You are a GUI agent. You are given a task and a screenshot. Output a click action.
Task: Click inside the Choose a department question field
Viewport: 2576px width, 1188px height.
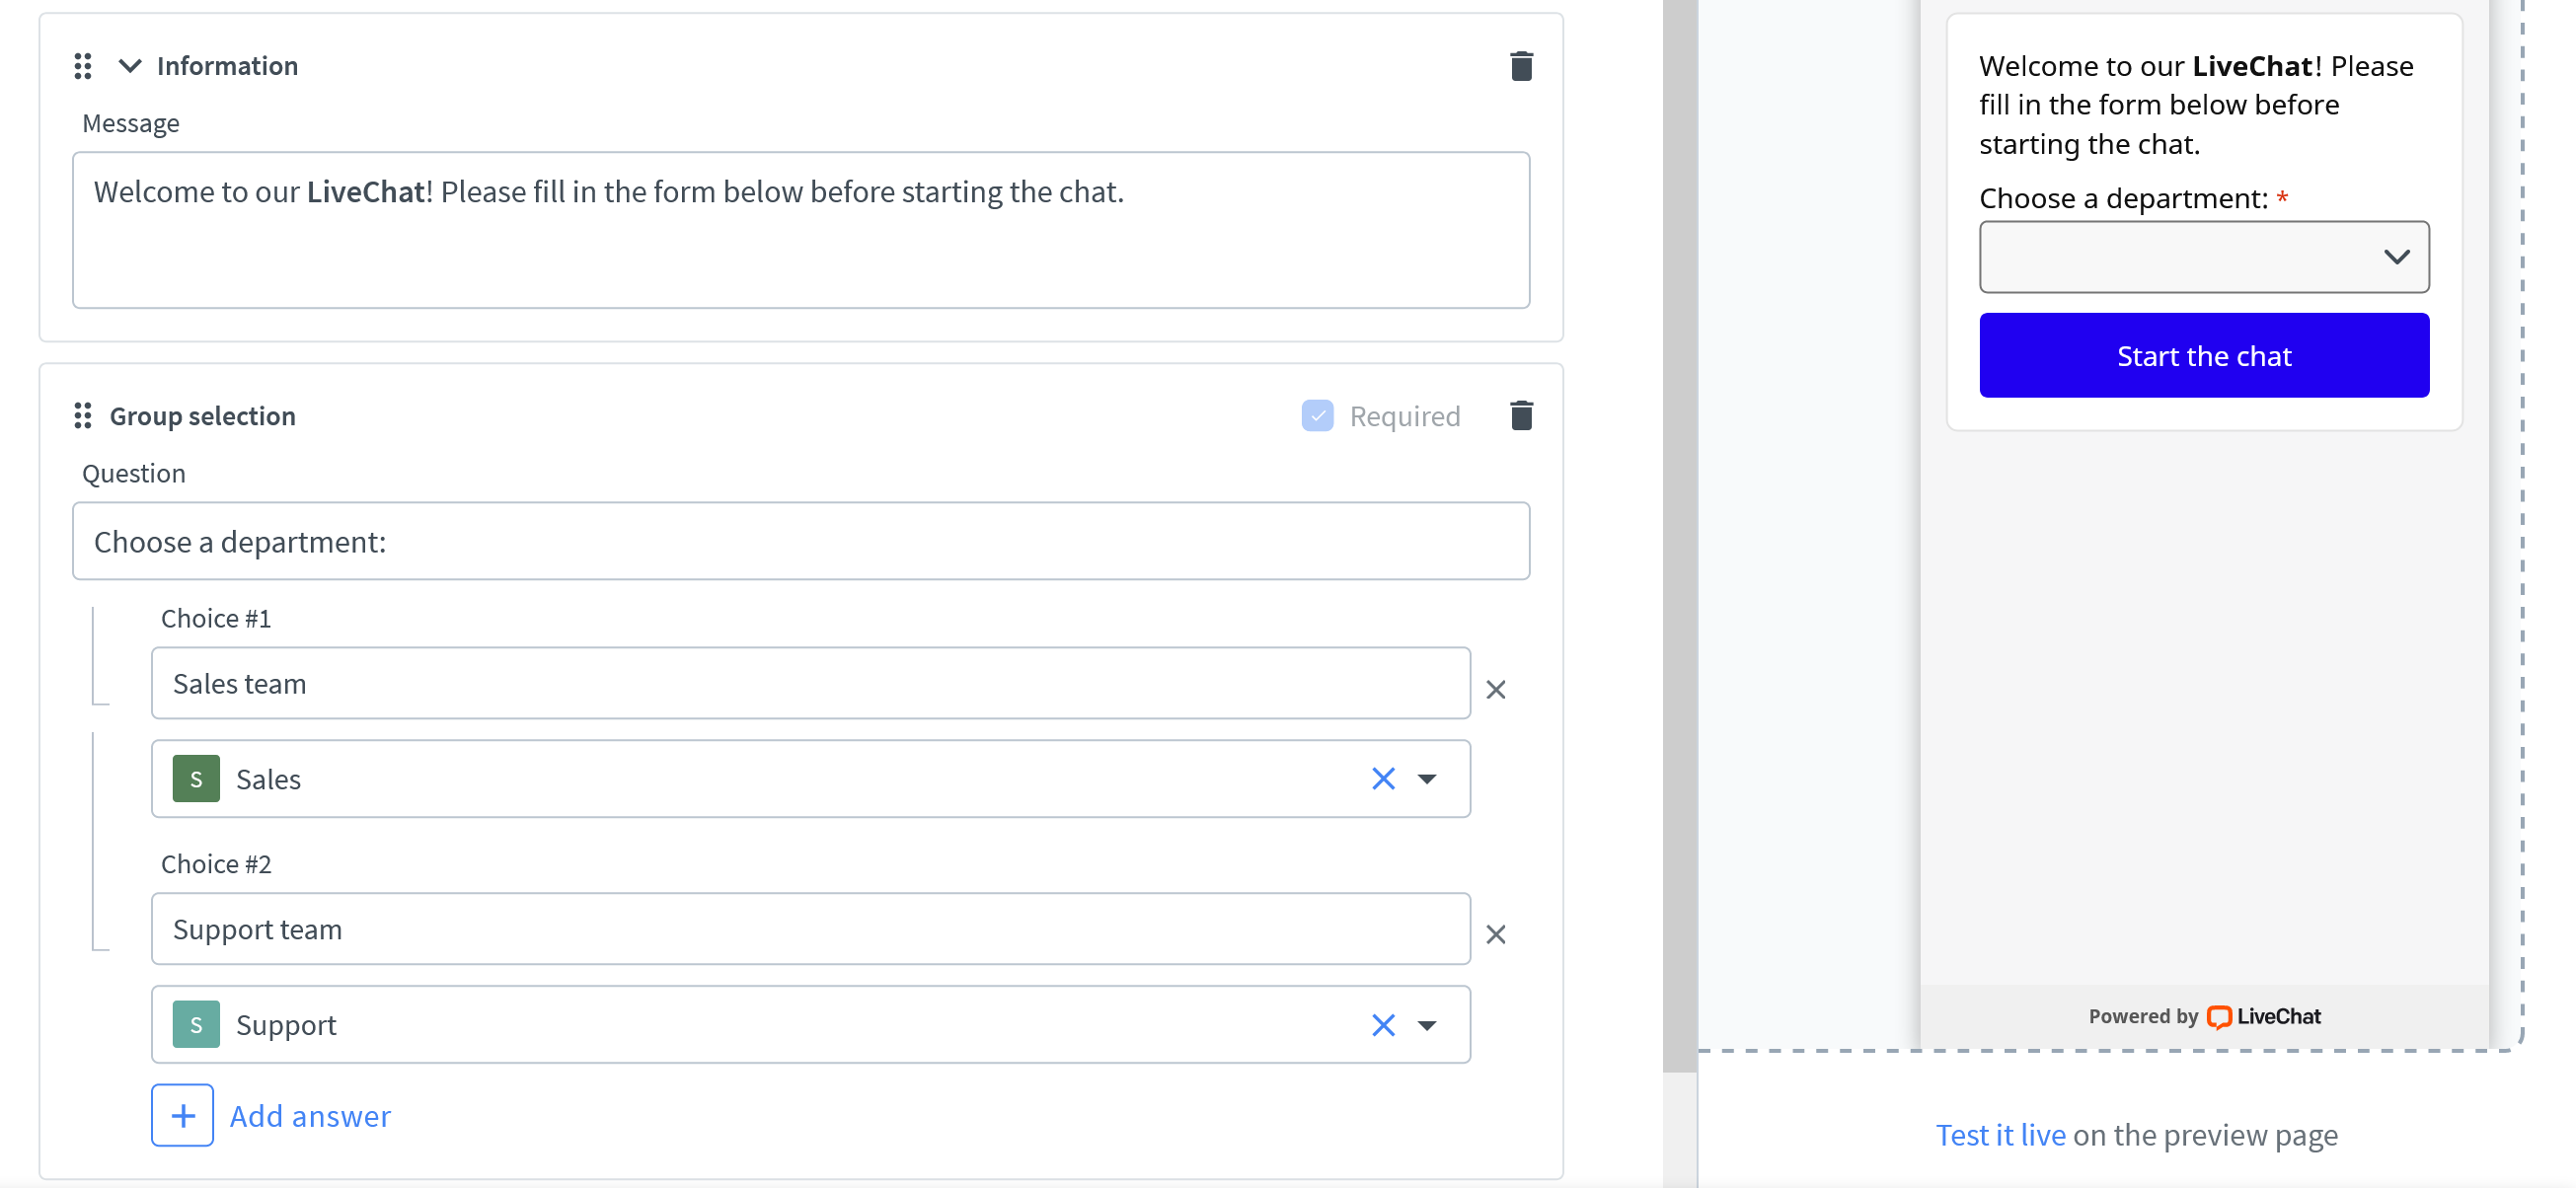point(800,541)
